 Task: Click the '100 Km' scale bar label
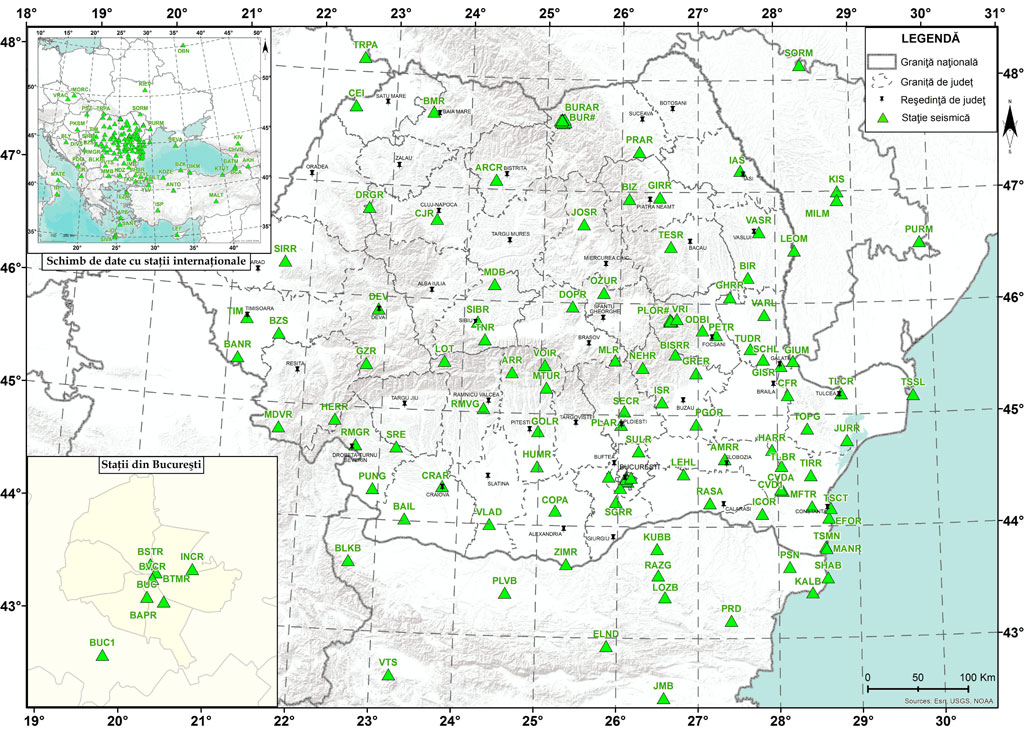pyautogui.click(x=978, y=678)
